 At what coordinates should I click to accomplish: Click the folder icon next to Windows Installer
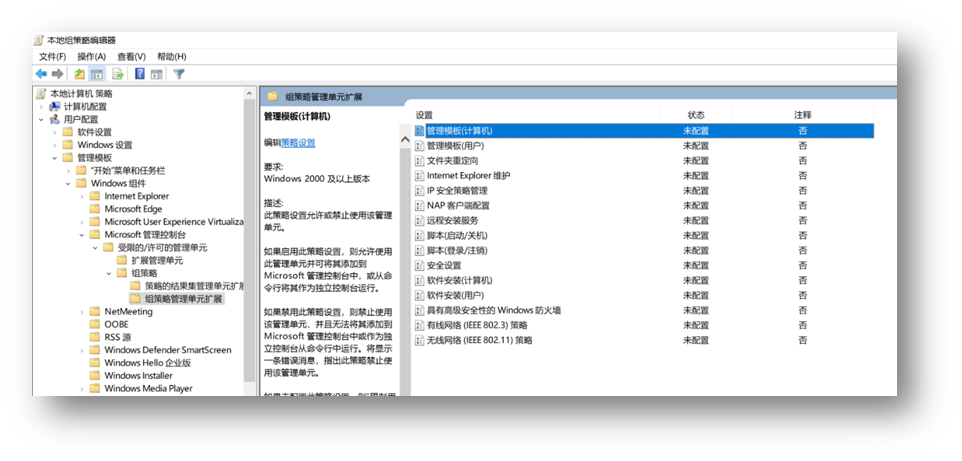(x=94, y=376)
